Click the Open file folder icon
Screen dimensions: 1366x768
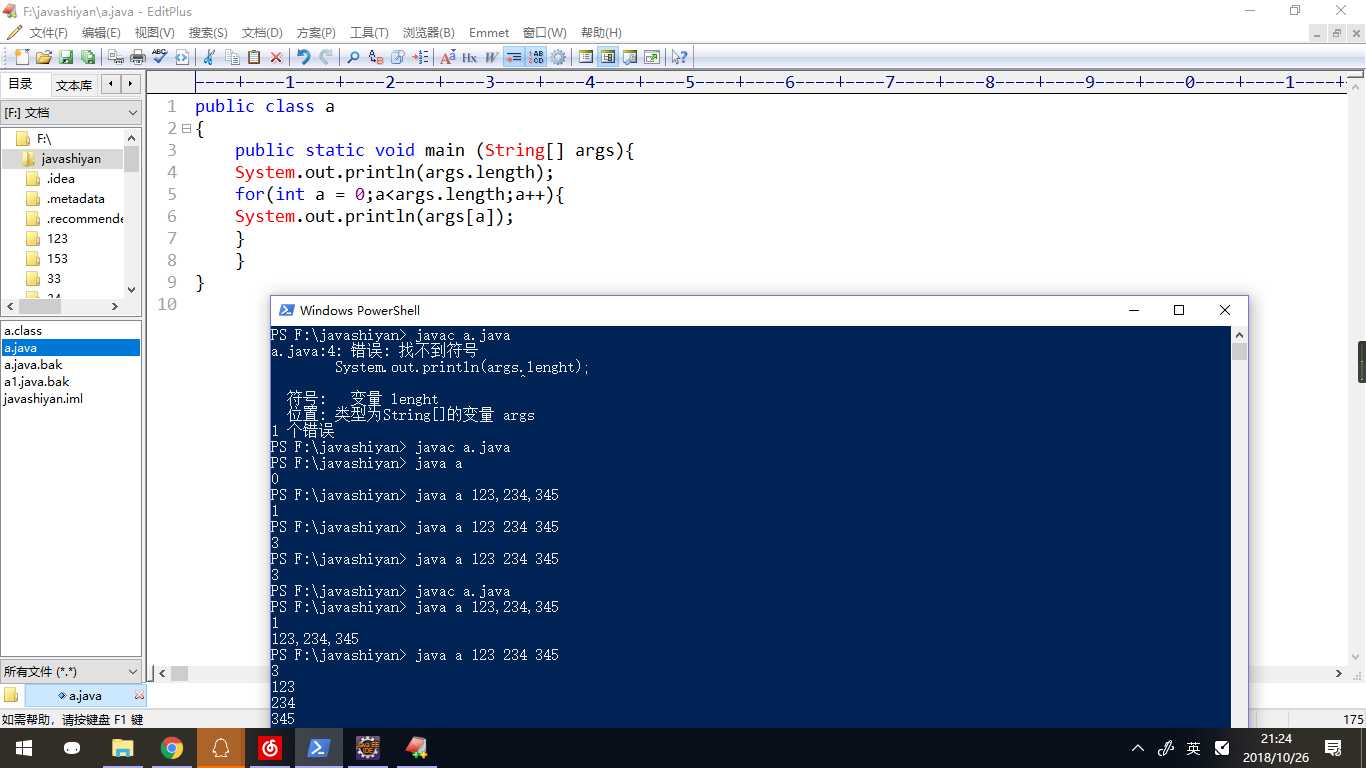pyautogui.click(x=44, y=57)
